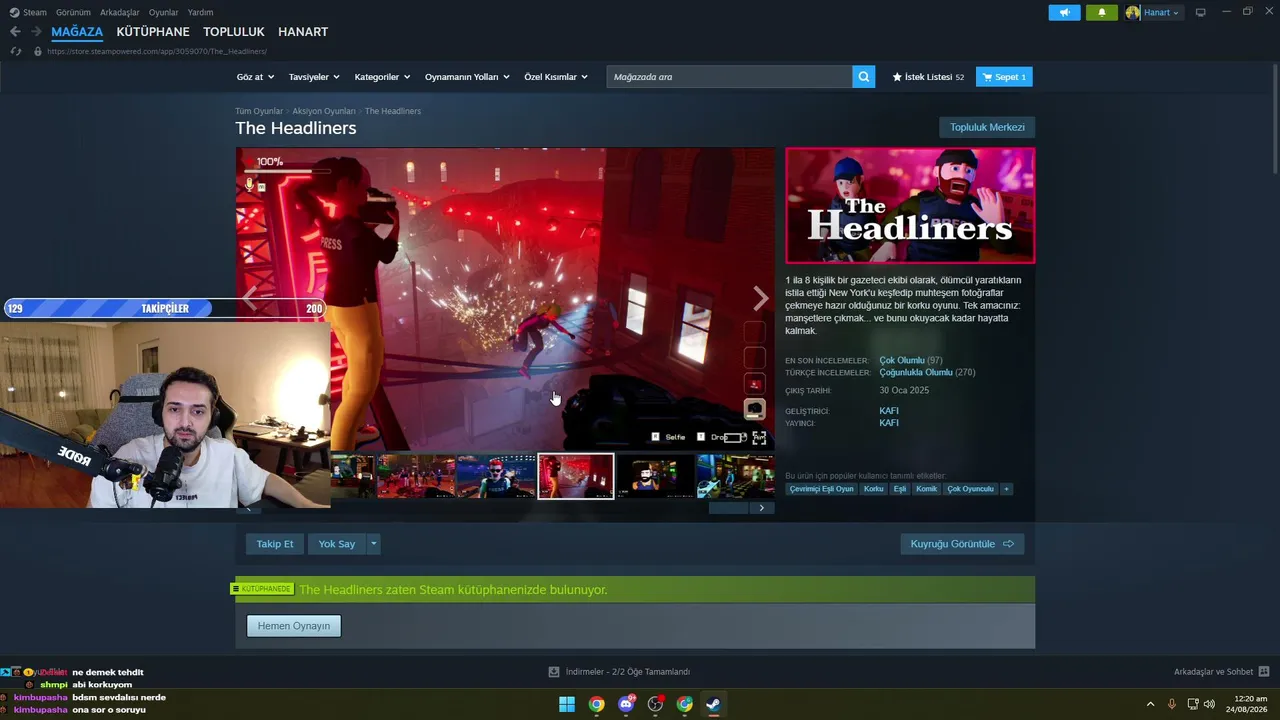Click the plus button to add tags
This screenshot has height=720, width=1280.
coord(1006,489)
